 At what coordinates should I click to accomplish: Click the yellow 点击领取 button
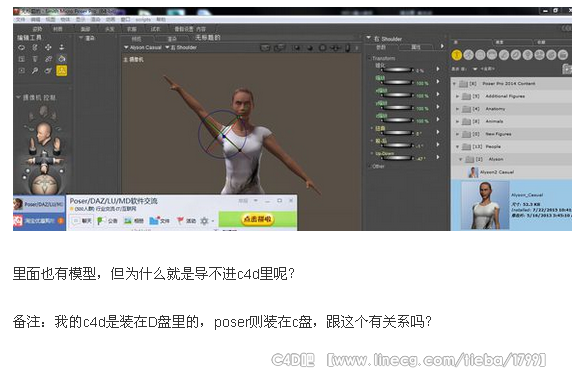click(258, 219)
